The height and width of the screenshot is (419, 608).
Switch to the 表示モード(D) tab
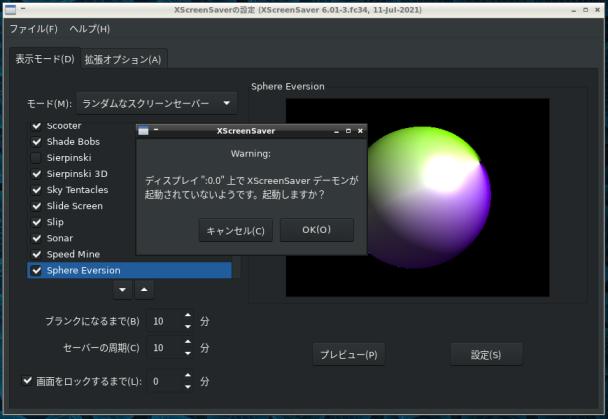(45, 59)
